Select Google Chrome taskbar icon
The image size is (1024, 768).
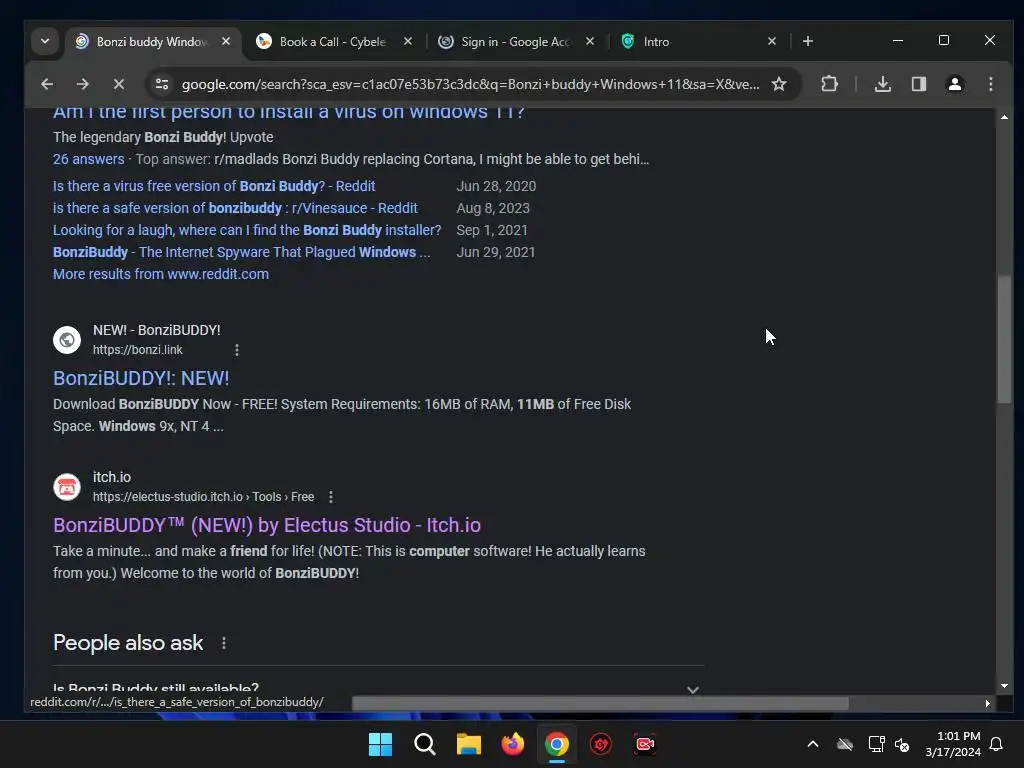click(556, 744)
